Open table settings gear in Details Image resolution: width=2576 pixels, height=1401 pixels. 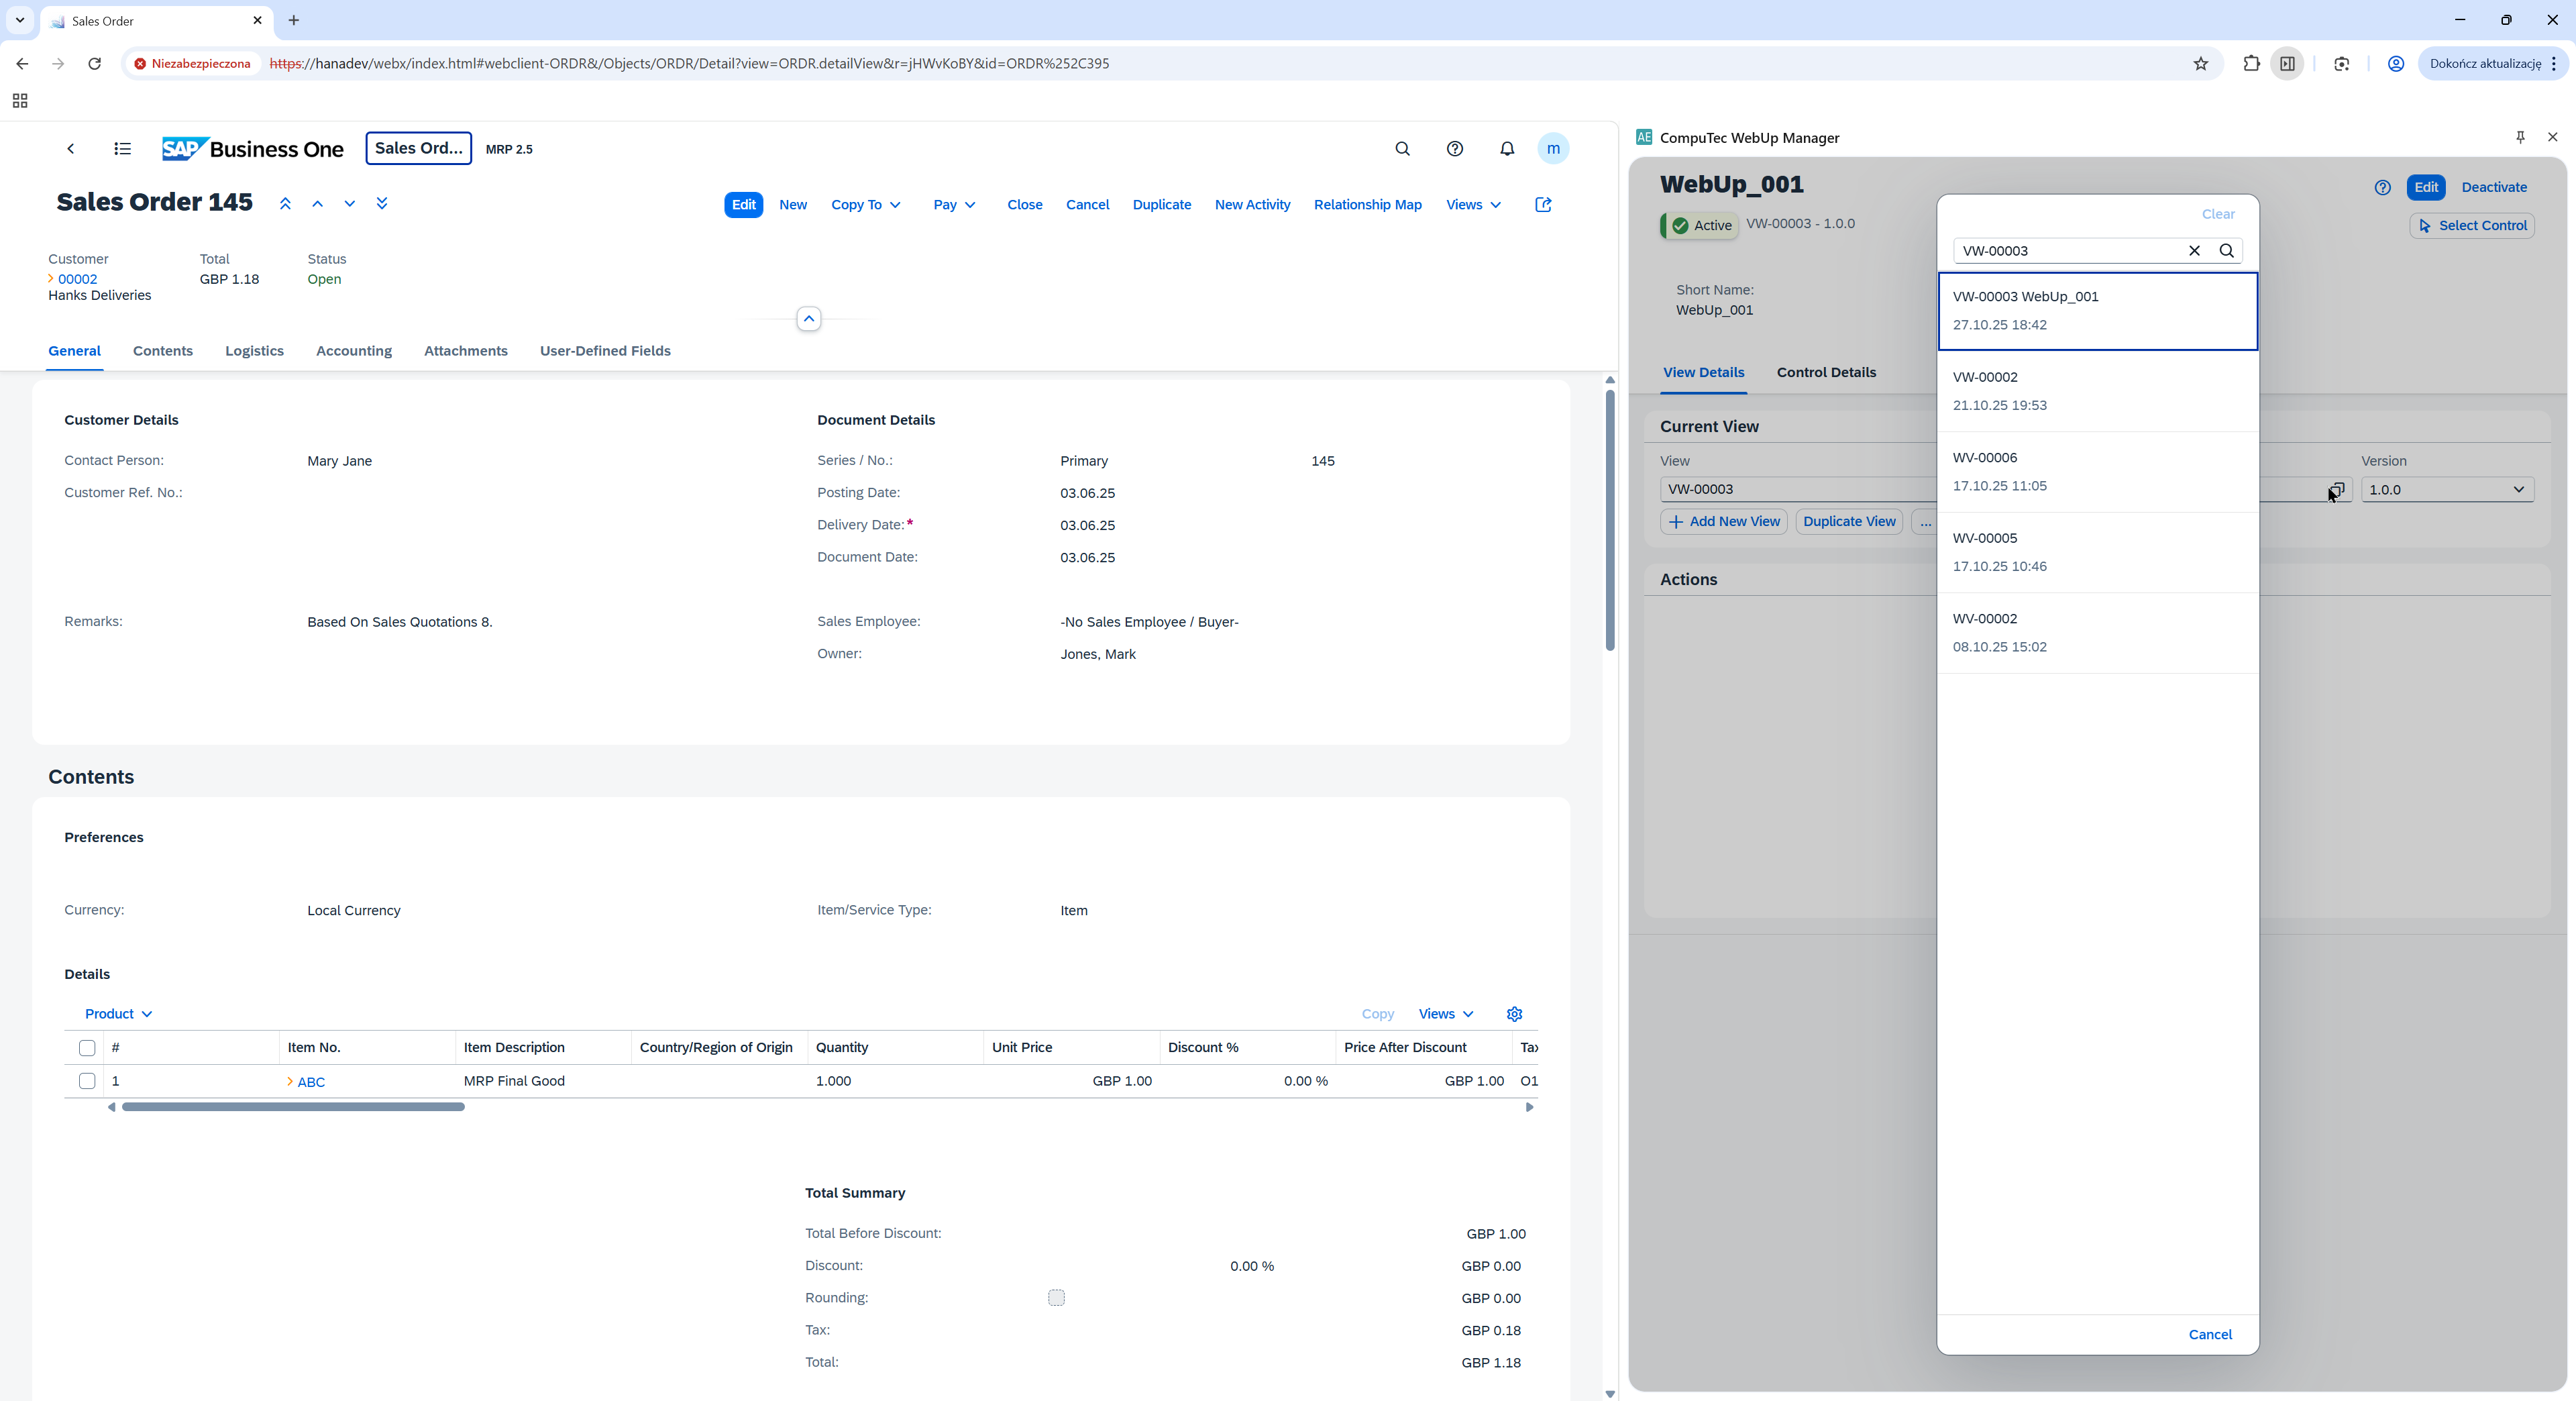click(x=1514, y=1014)
